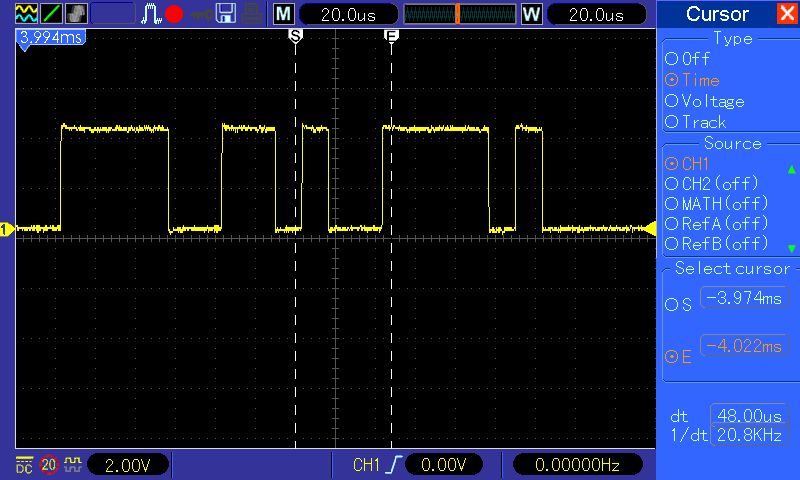The height and width of the screenshot is (480, 800).
Task: Click the red record dot
Action: point(174,14)
